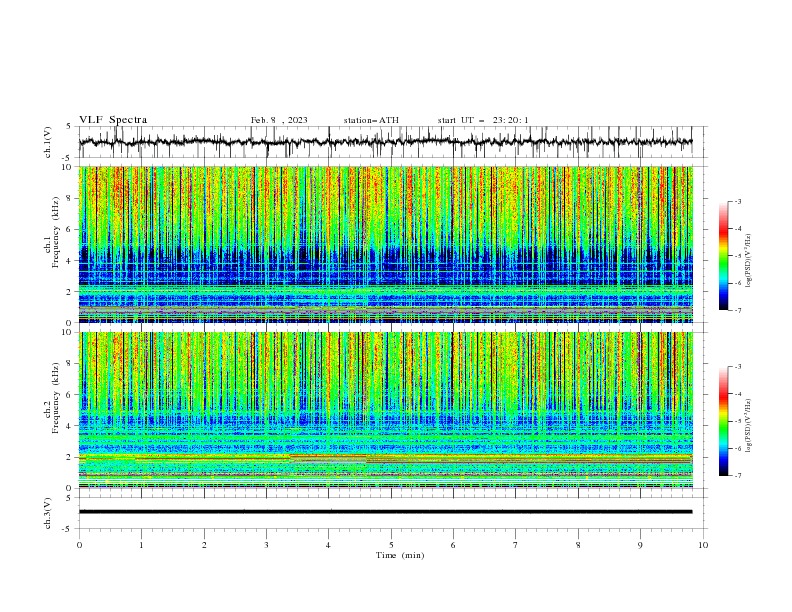Click the ch.2 color bar "log(PSD)(V²/Hz)" label
Screen dimensions: 792x612
[x=749, y=426]
